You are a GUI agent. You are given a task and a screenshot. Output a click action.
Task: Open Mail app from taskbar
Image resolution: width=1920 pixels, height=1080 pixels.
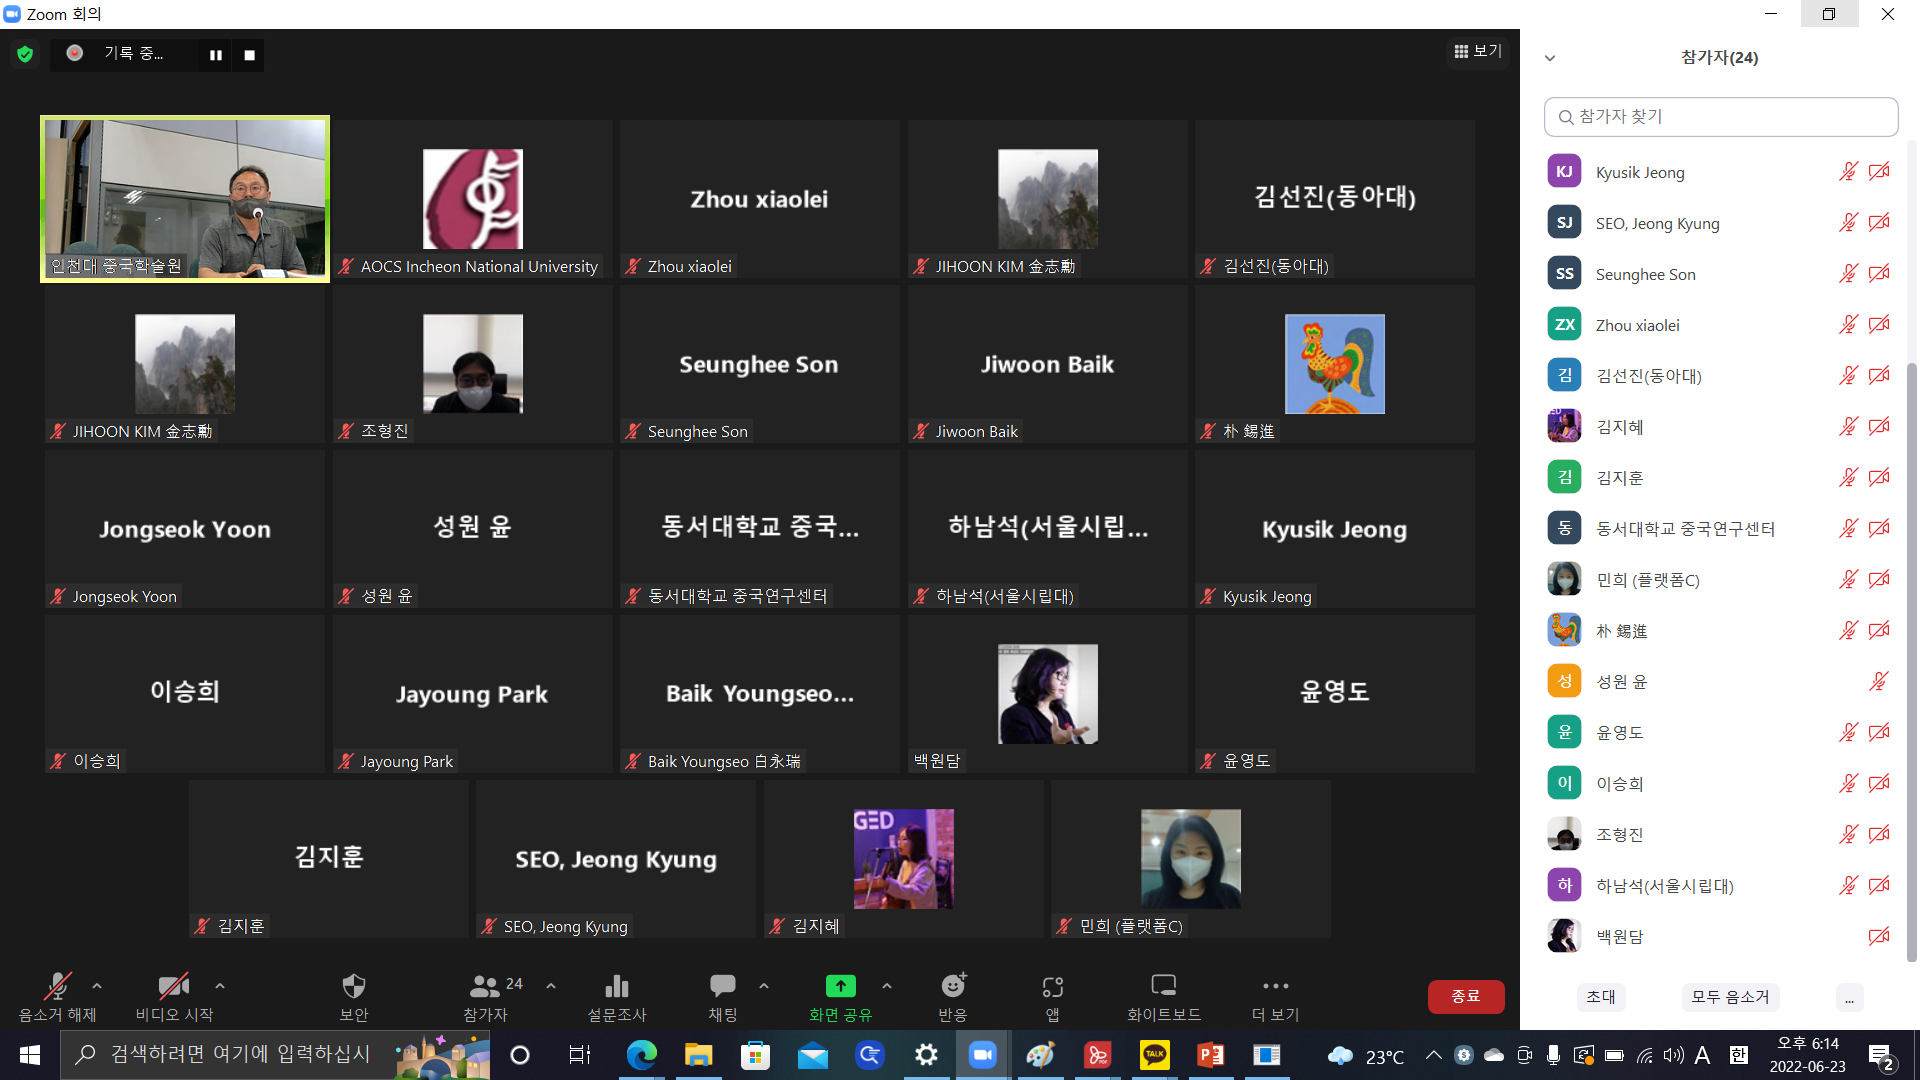coord(812,1055)
